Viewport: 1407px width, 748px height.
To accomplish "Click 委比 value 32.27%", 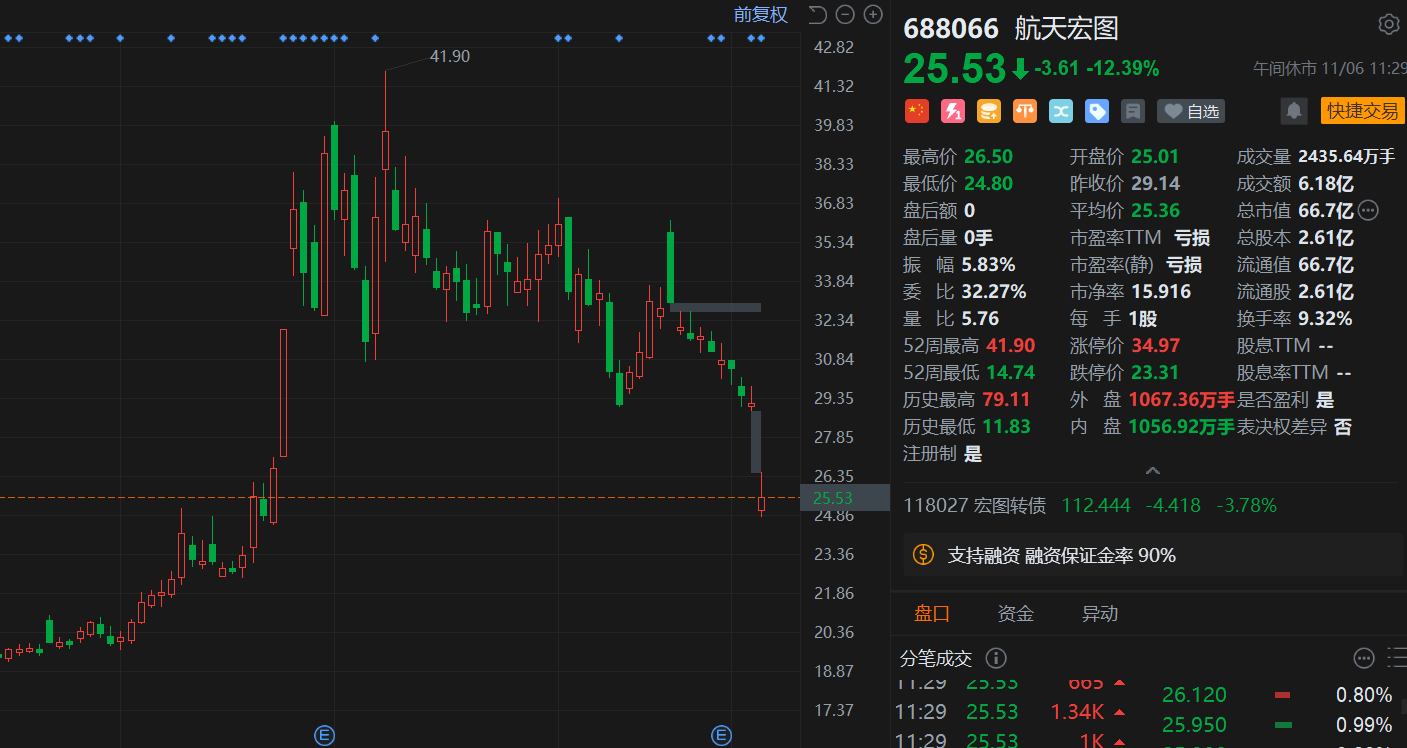I will (x=994, y=291).
